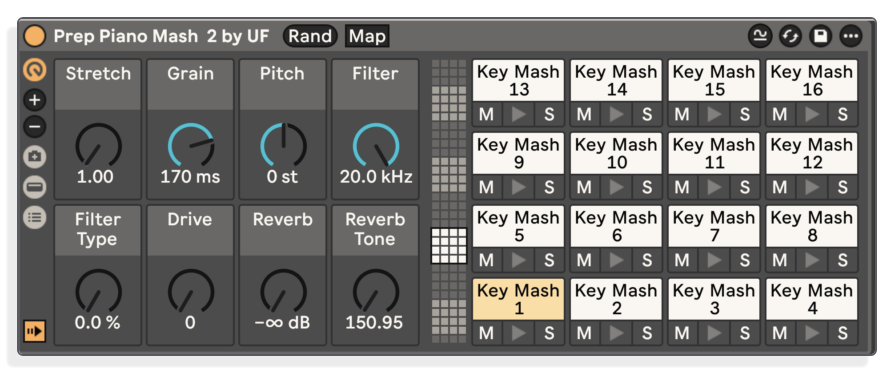The width and height of the screenshot is (894, 373).
Task: Click the device title Prep Piano Mash 2 by UF
Action: 161,36
